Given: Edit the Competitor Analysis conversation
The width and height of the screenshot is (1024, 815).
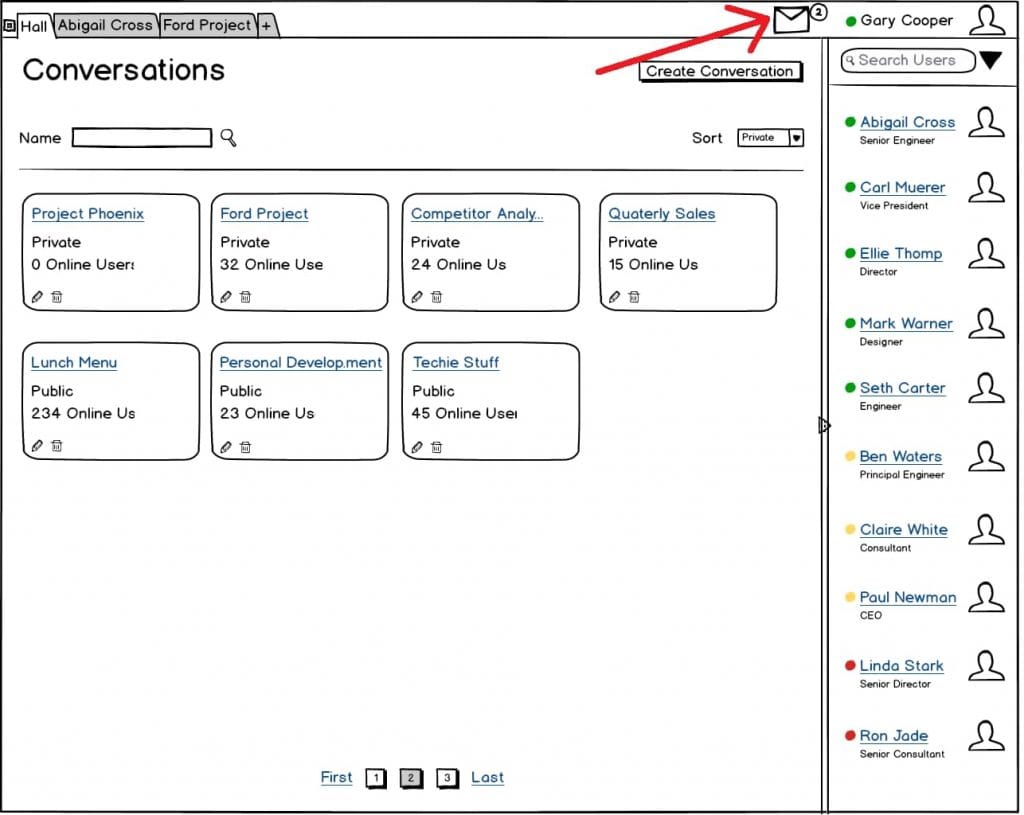Looking at the screenshot, I should point(417,297).
